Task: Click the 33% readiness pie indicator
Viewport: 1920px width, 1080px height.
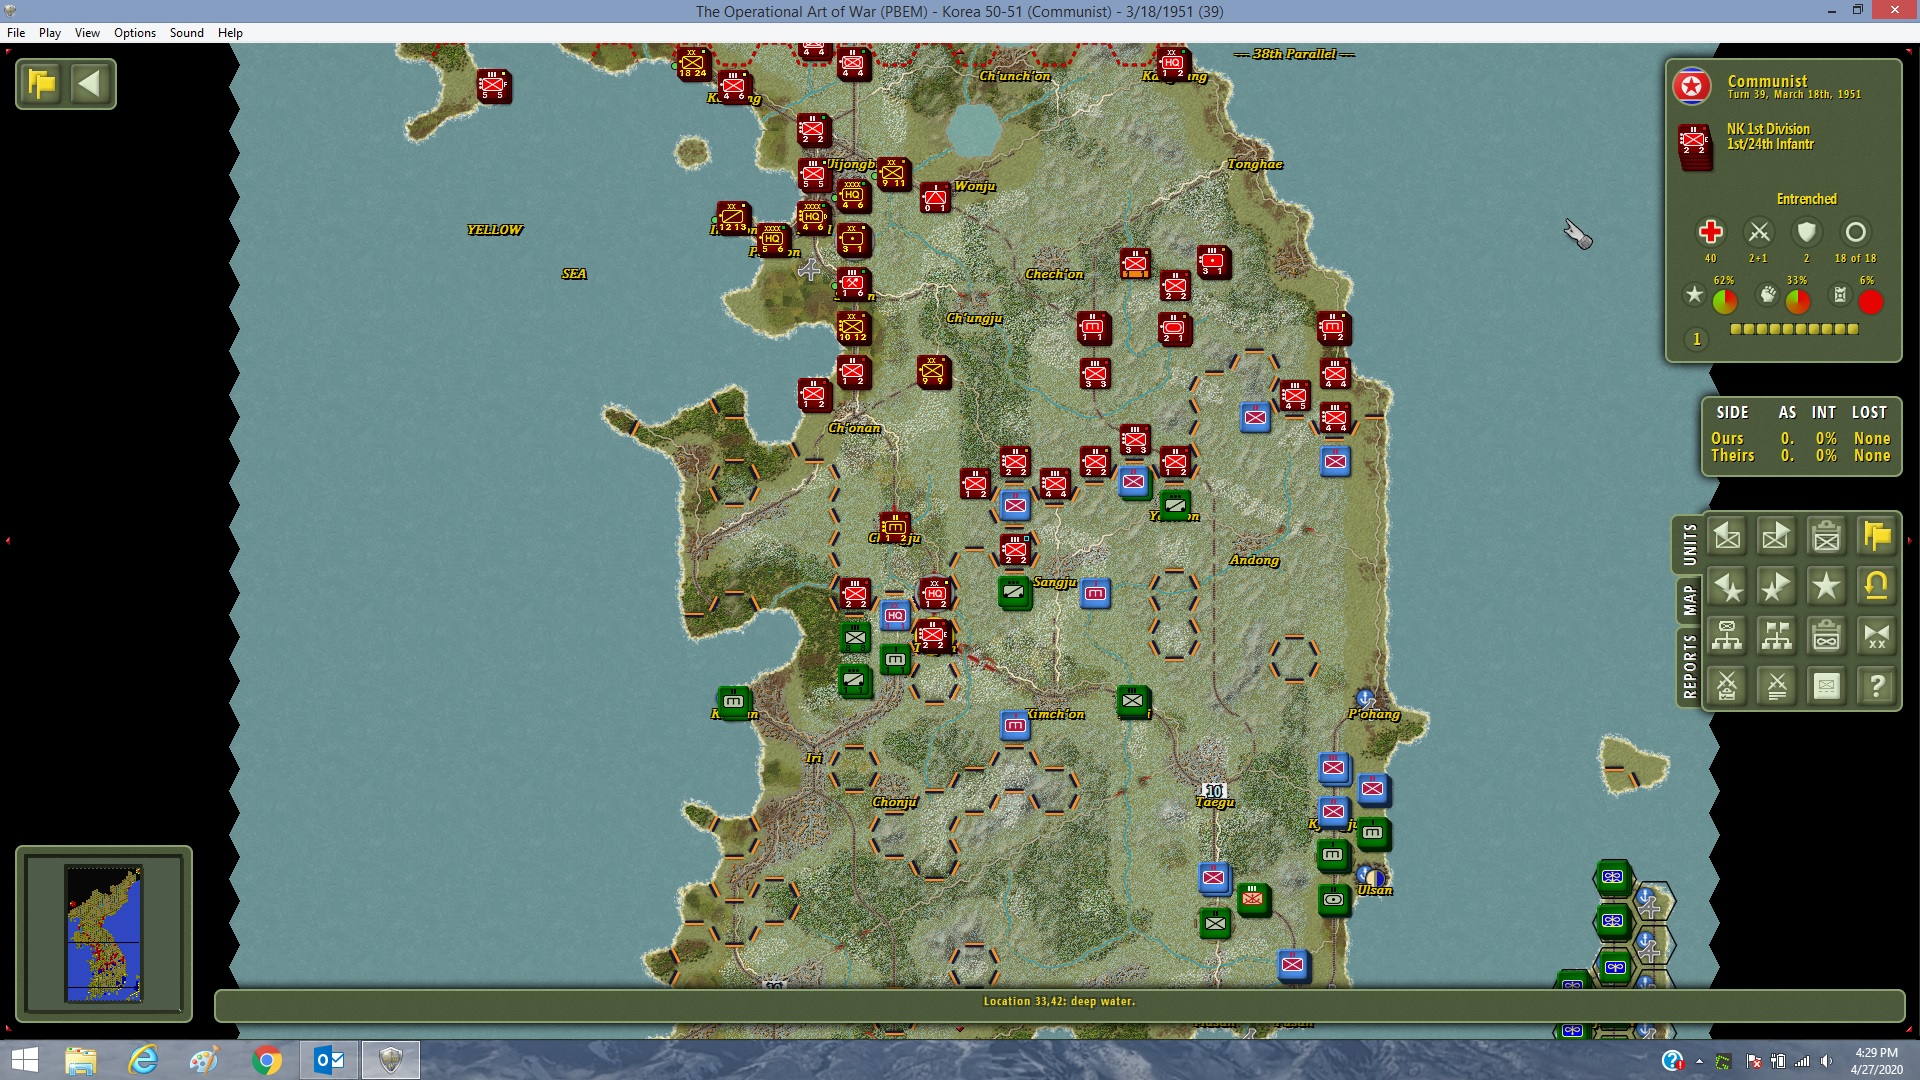Action: pos(1797,301)
